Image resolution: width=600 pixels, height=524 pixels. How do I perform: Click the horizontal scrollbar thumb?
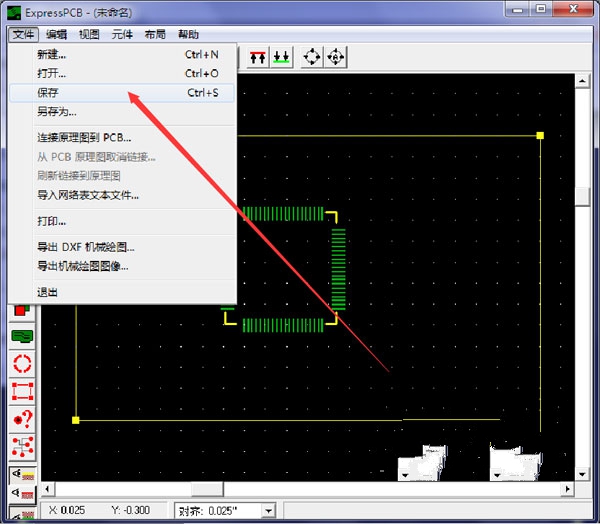[207, 489]
